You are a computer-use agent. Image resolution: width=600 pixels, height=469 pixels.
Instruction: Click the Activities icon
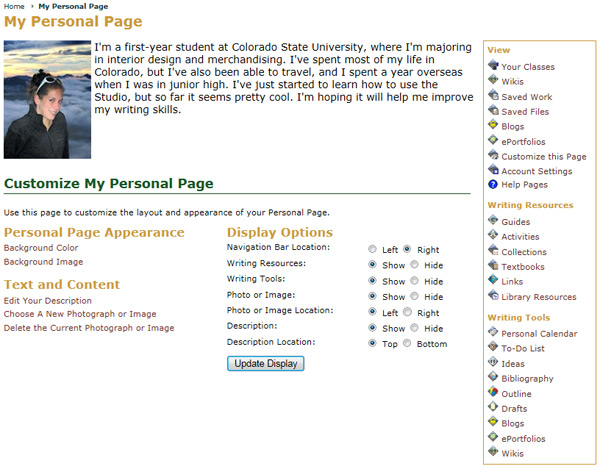click(493, 235)
